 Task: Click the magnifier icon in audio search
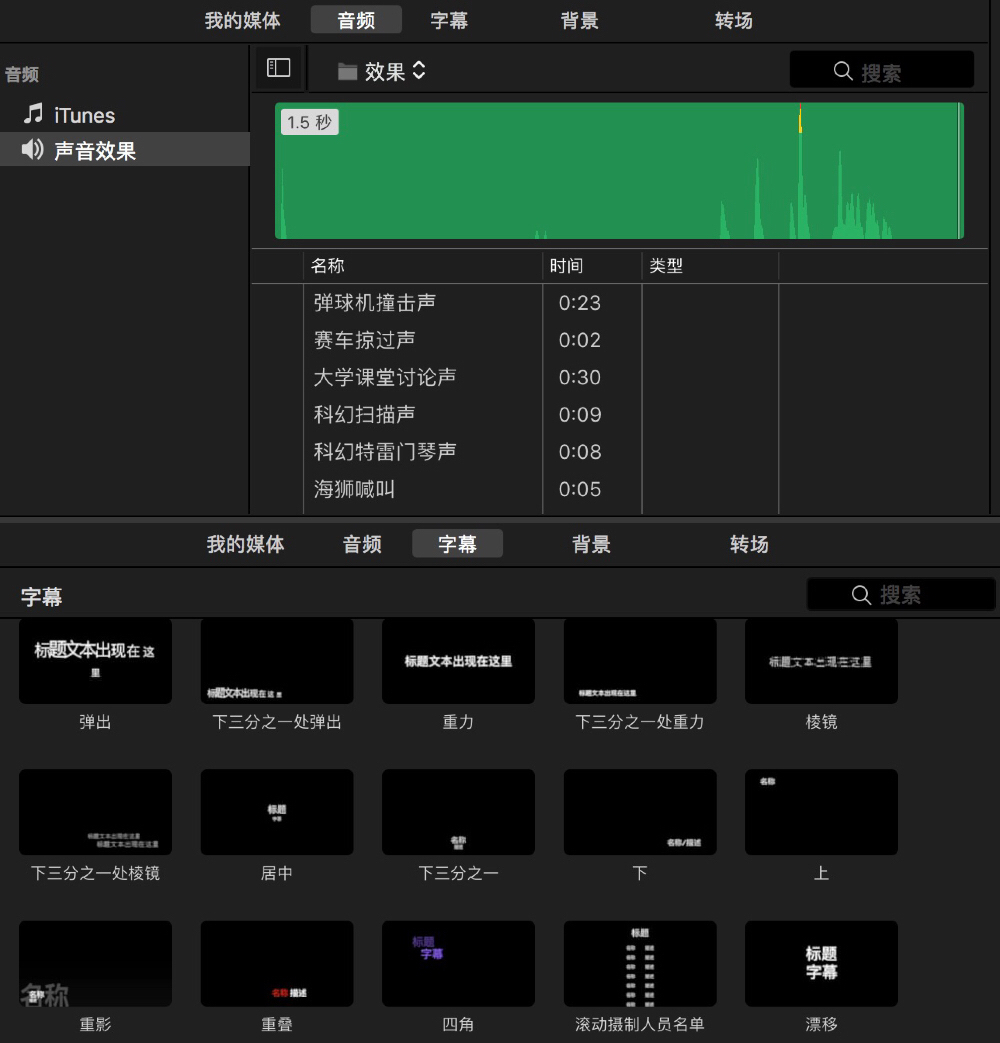click(x=843, y=71)
